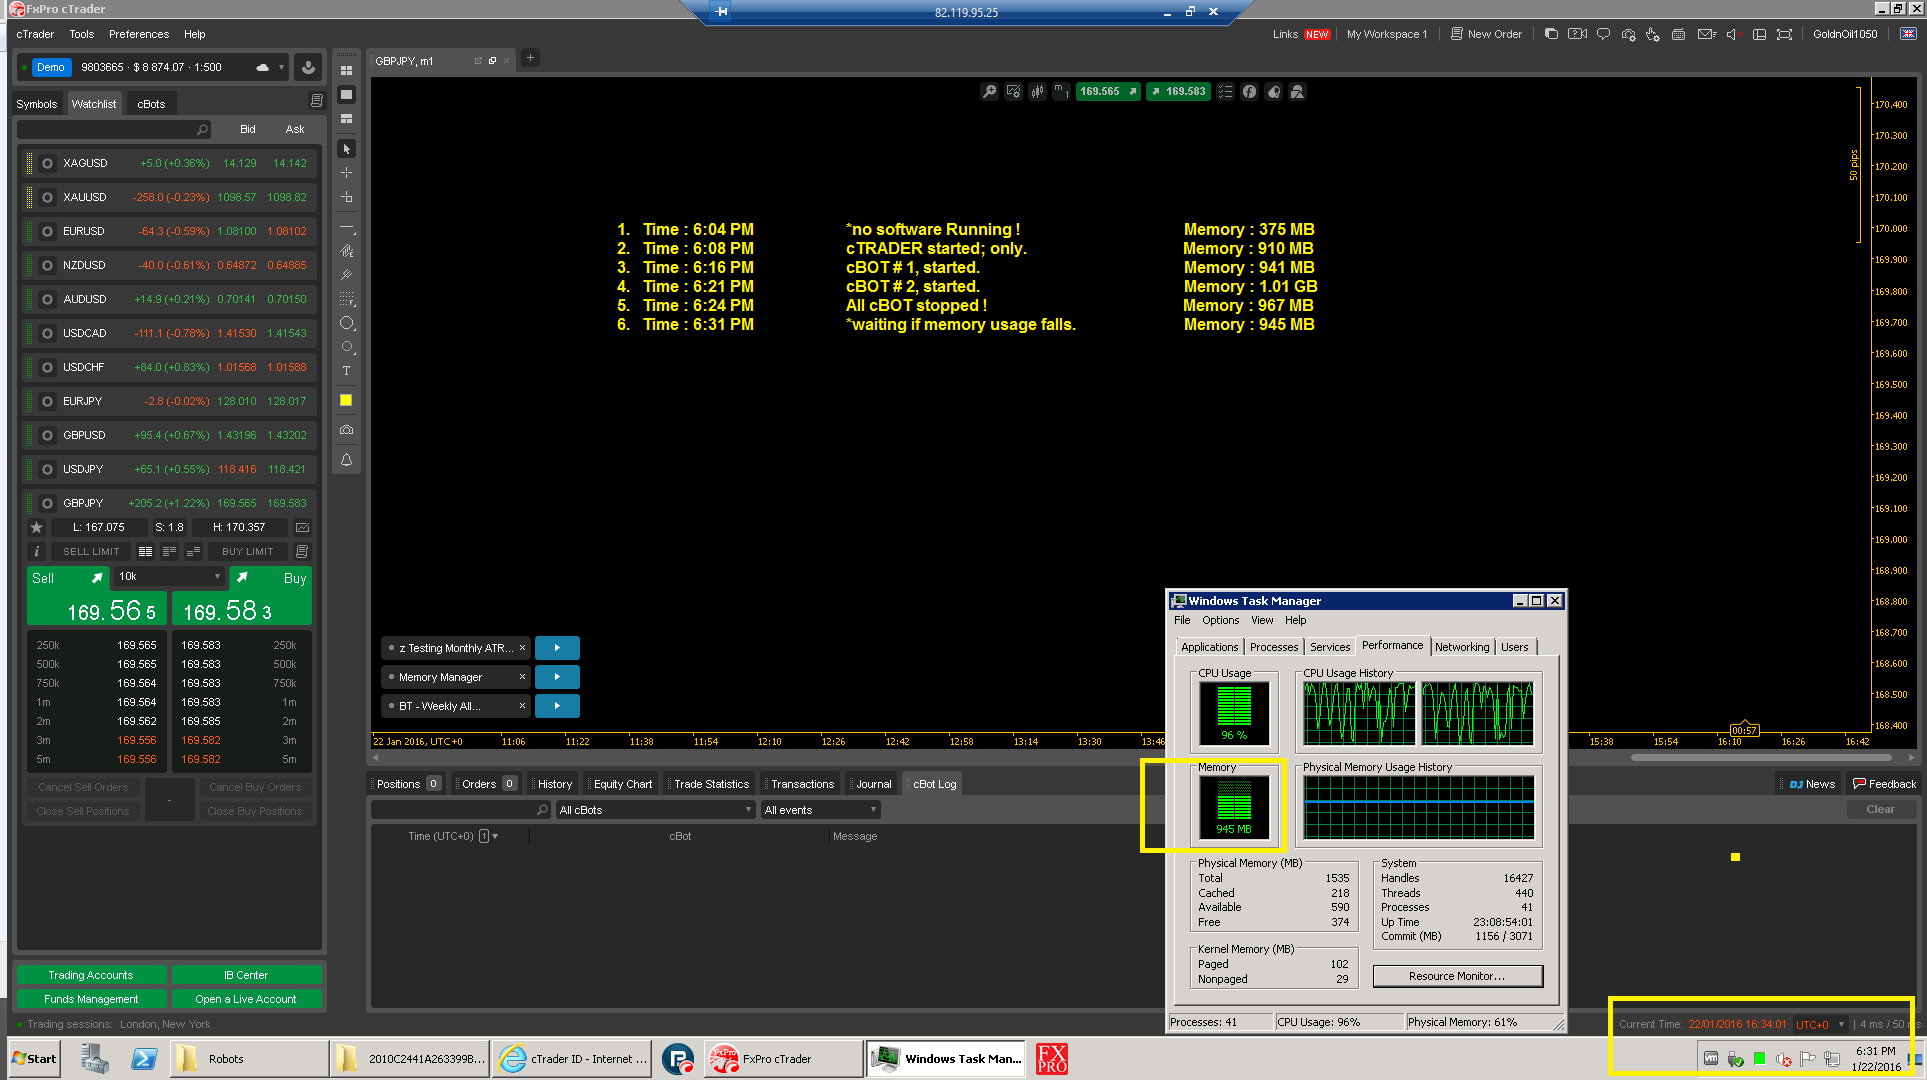Select the cursor pointer tool in chart toolbar
Viewport: 1927px width, 1080px height.
tap(346, 149)
